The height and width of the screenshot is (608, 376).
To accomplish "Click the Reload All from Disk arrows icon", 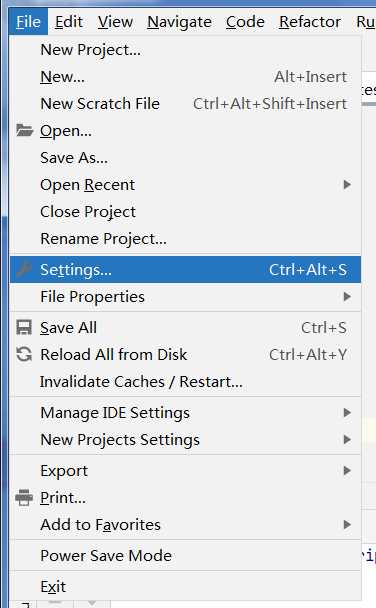I will tap(24, 354).
